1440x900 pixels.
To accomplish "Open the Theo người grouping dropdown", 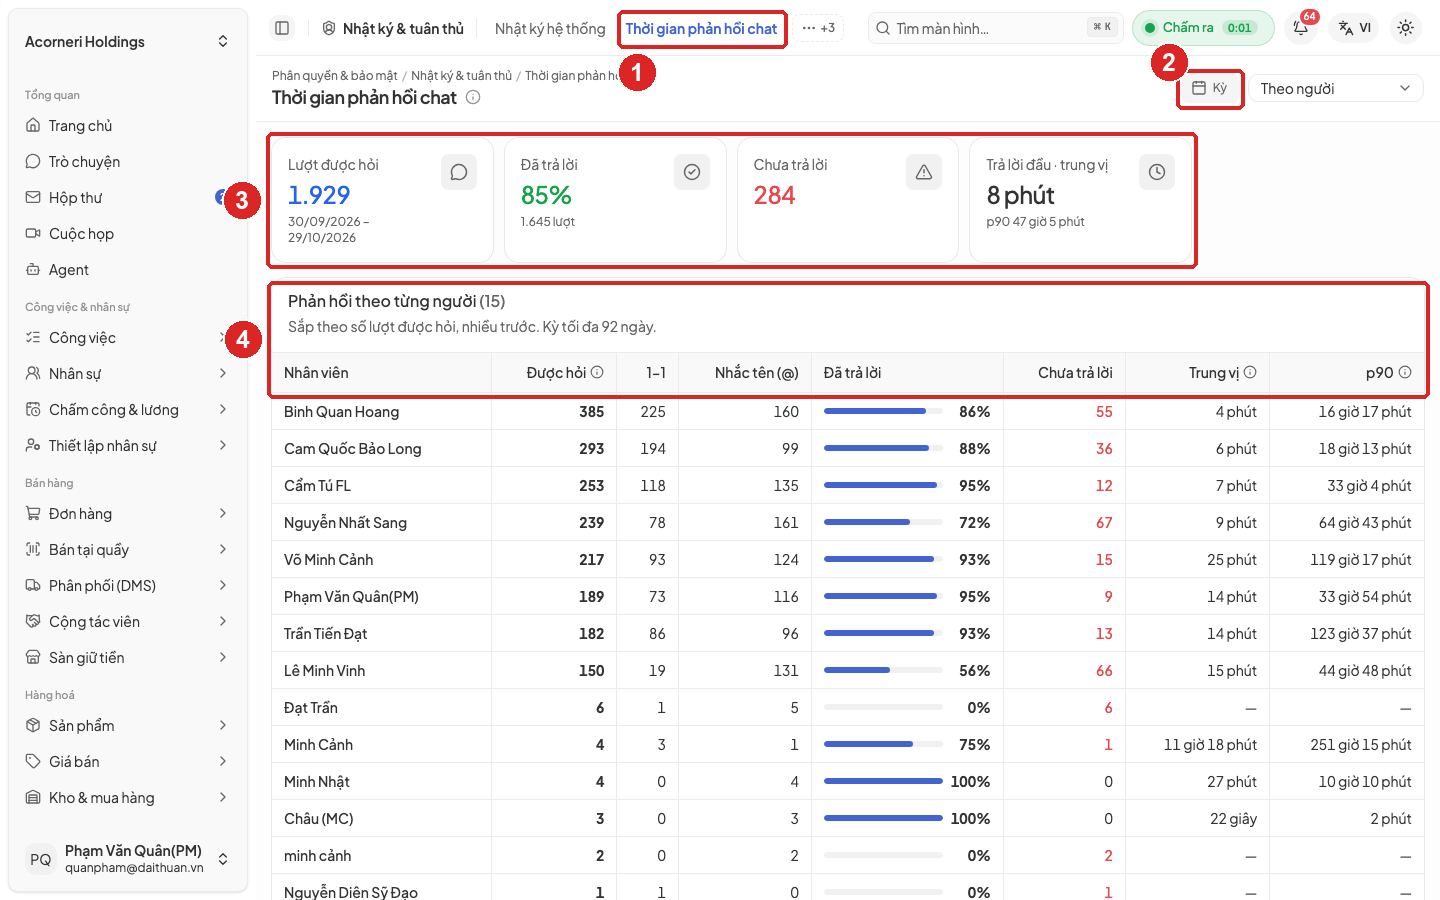I will (1335, 89).
